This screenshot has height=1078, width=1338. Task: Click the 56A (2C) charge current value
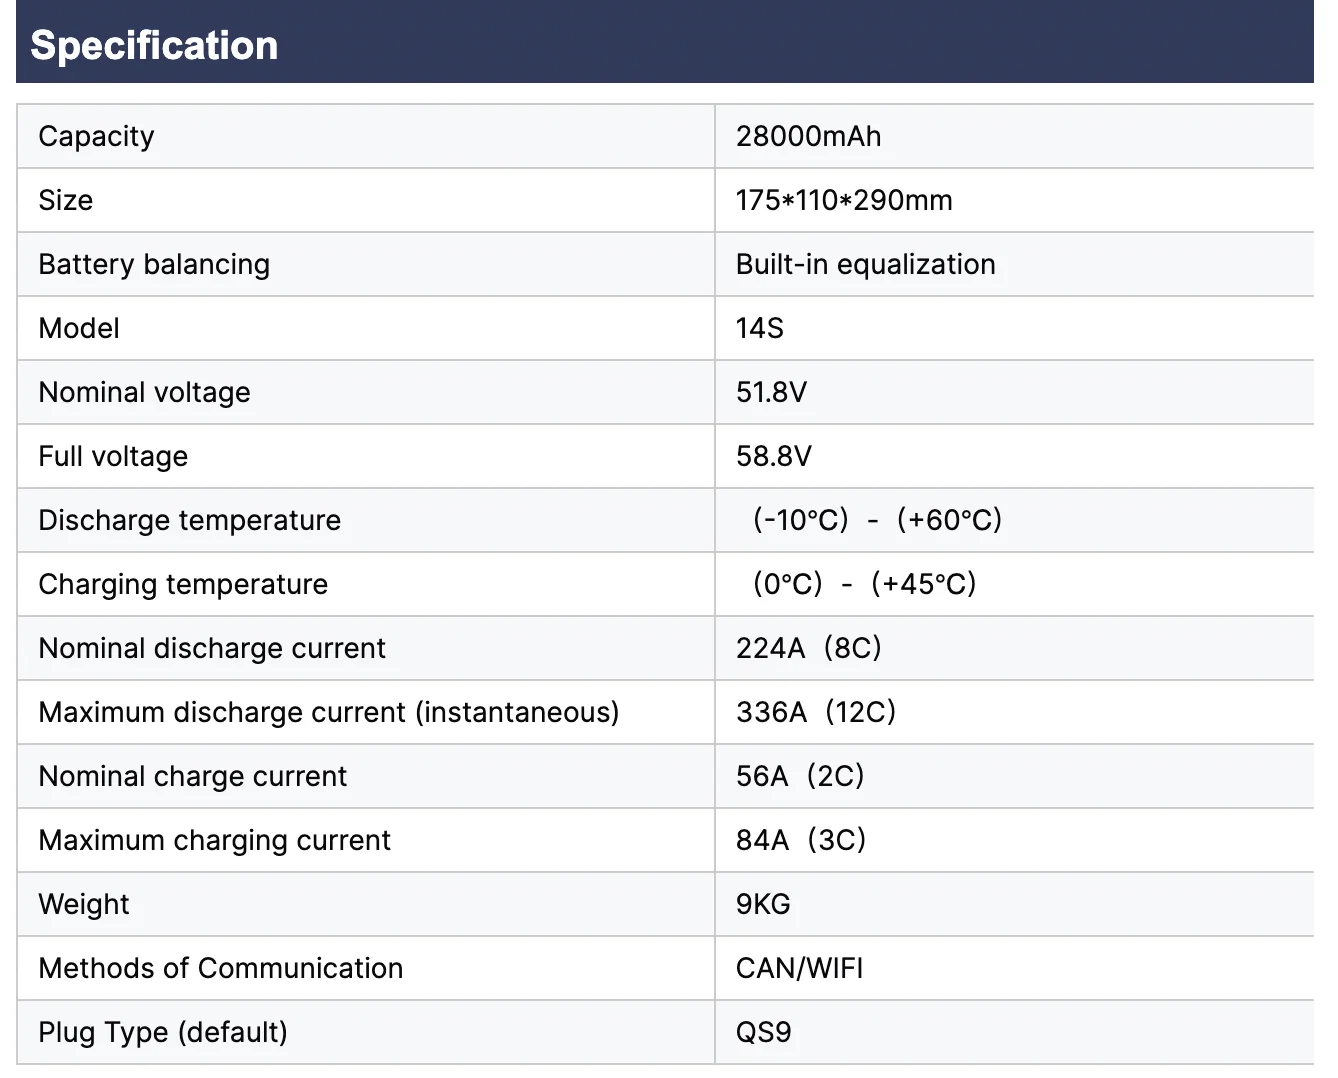[799, 776]
